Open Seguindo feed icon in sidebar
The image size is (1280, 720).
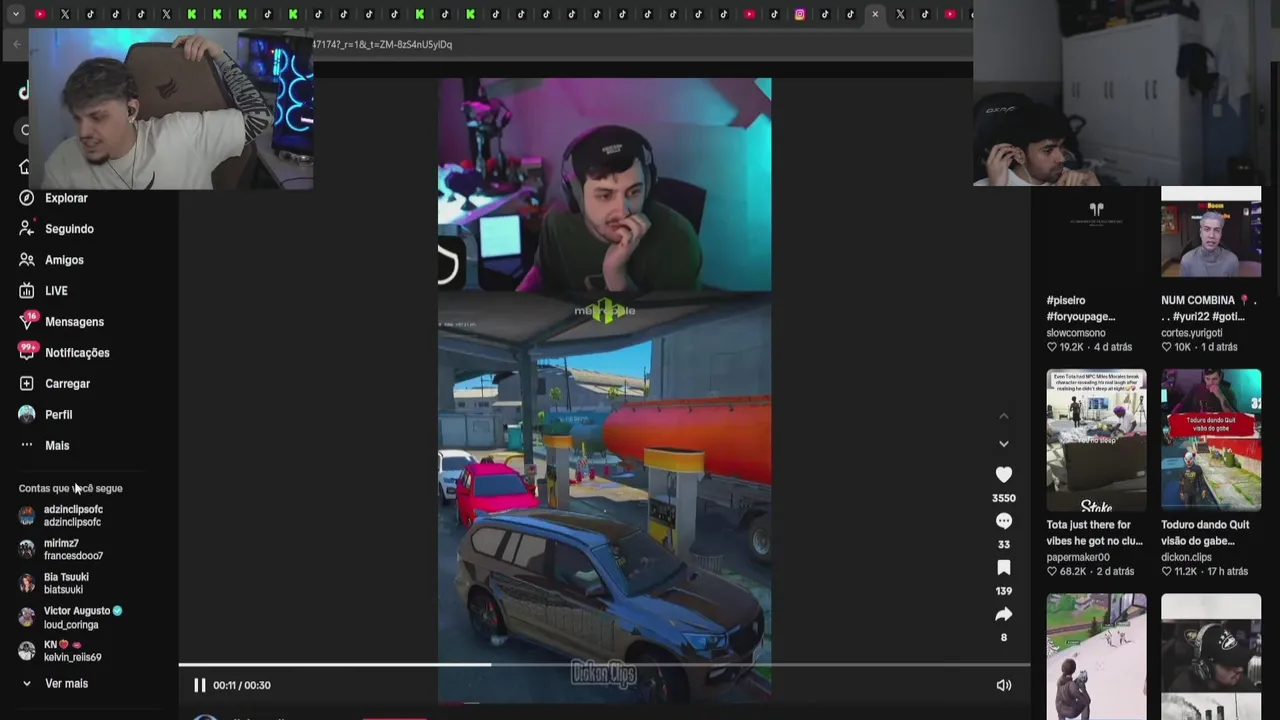(x=26, y=229)
